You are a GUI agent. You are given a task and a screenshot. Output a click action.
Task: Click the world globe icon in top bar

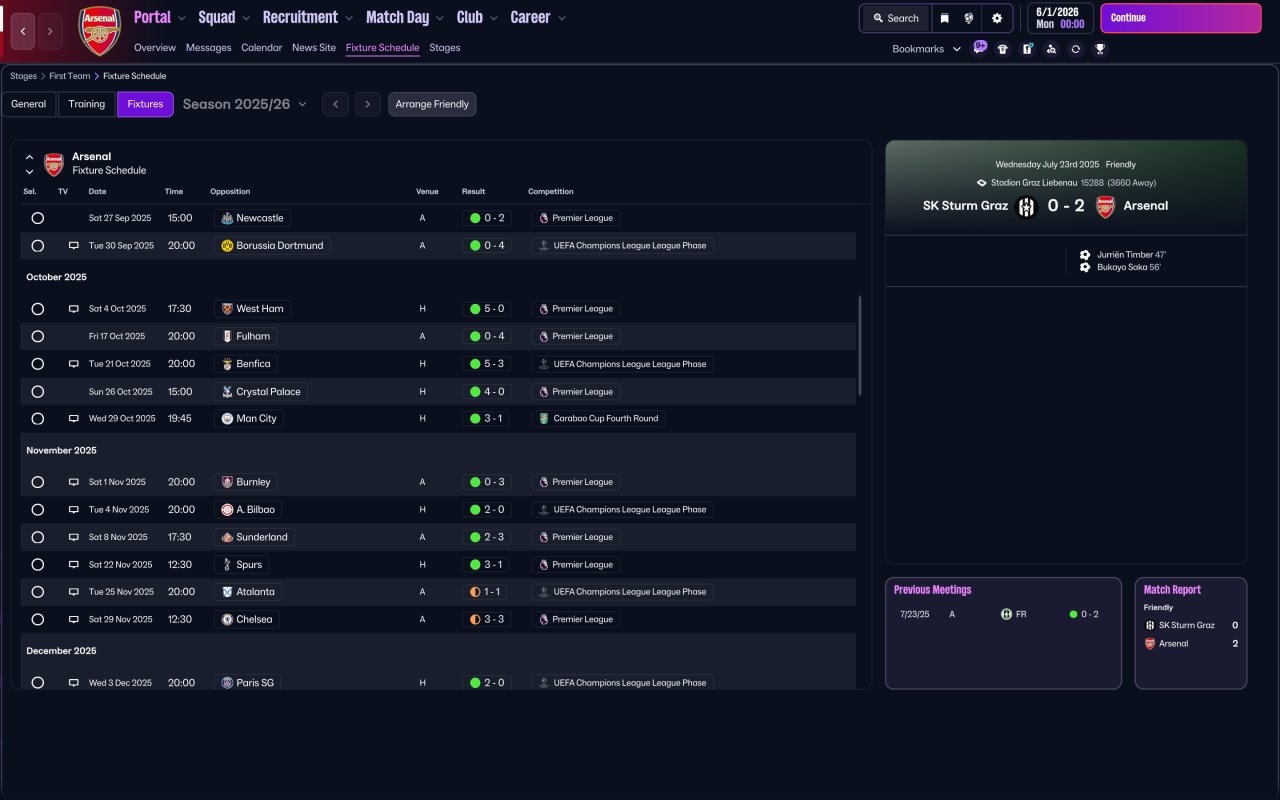[969, 18]
